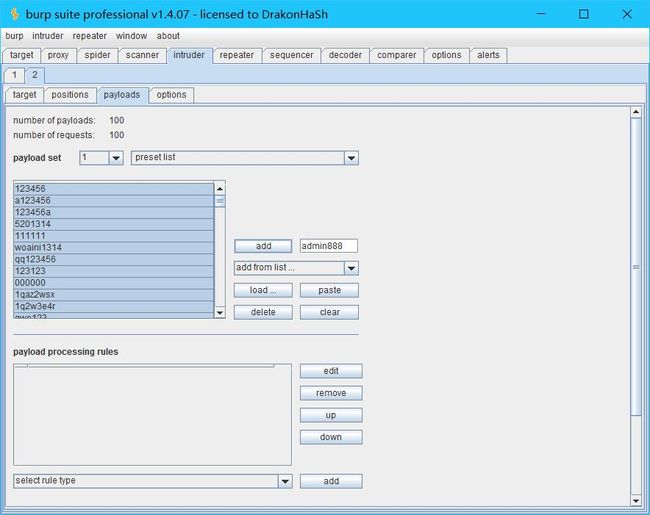Select payload entry 5201314
Viewport: 650px width, 515px height.
click(114, 224)
